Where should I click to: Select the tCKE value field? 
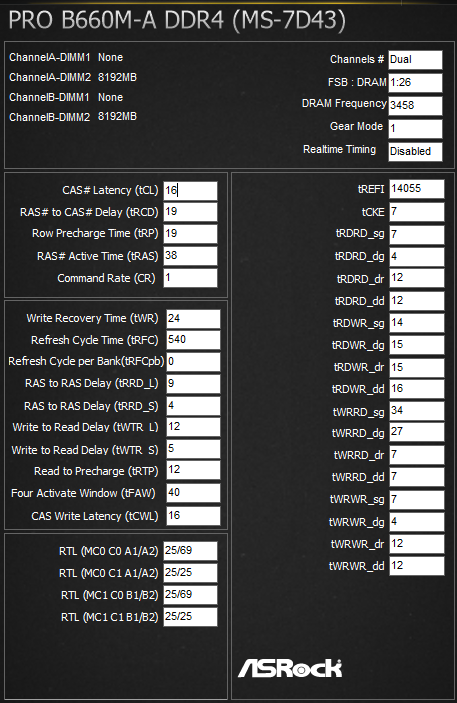[x=417, y=212]
